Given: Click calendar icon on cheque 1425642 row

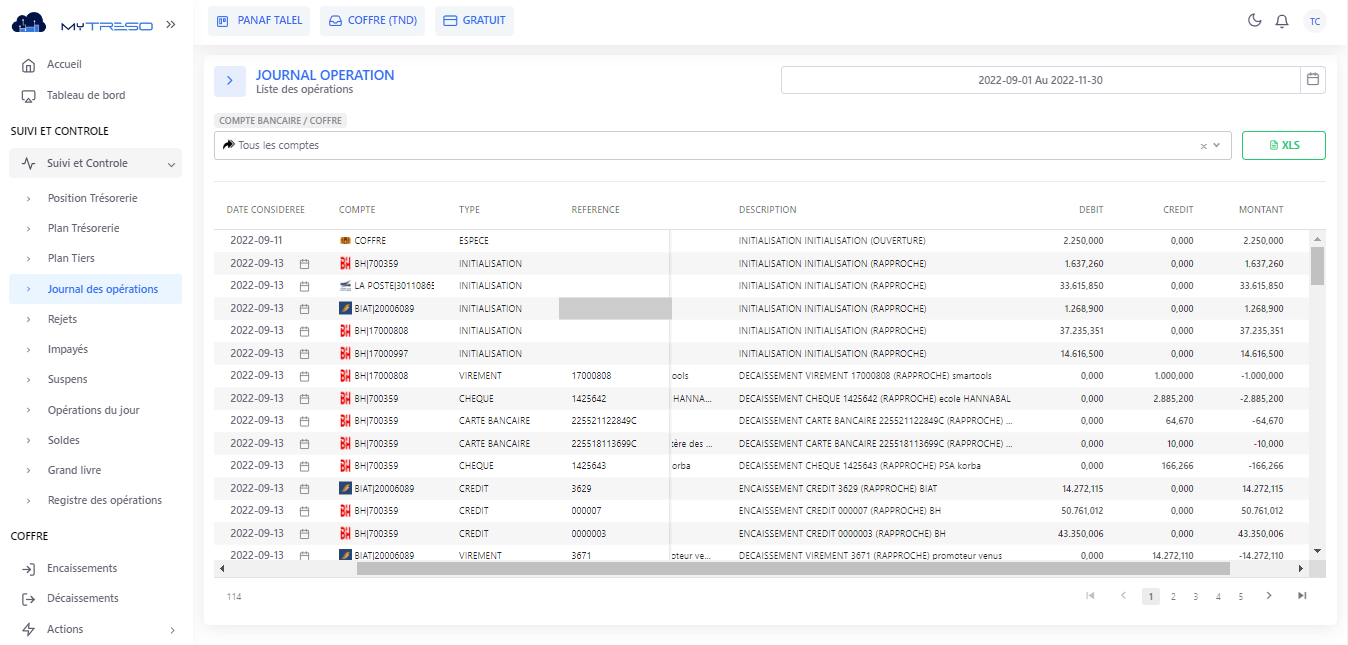Looking at the screenshot, I should (304, 399).
